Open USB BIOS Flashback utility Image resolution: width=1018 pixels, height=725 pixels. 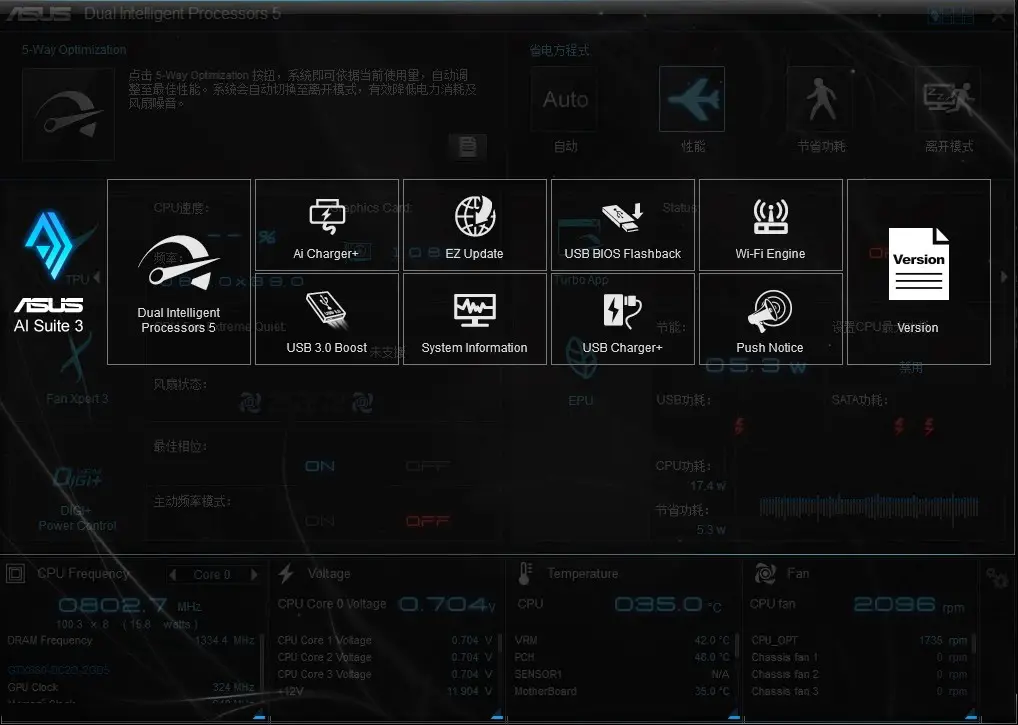pos(623,225)
